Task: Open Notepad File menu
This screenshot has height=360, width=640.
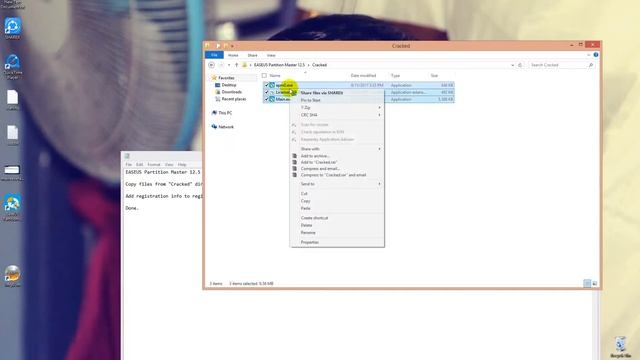Action: click(129, 164)
